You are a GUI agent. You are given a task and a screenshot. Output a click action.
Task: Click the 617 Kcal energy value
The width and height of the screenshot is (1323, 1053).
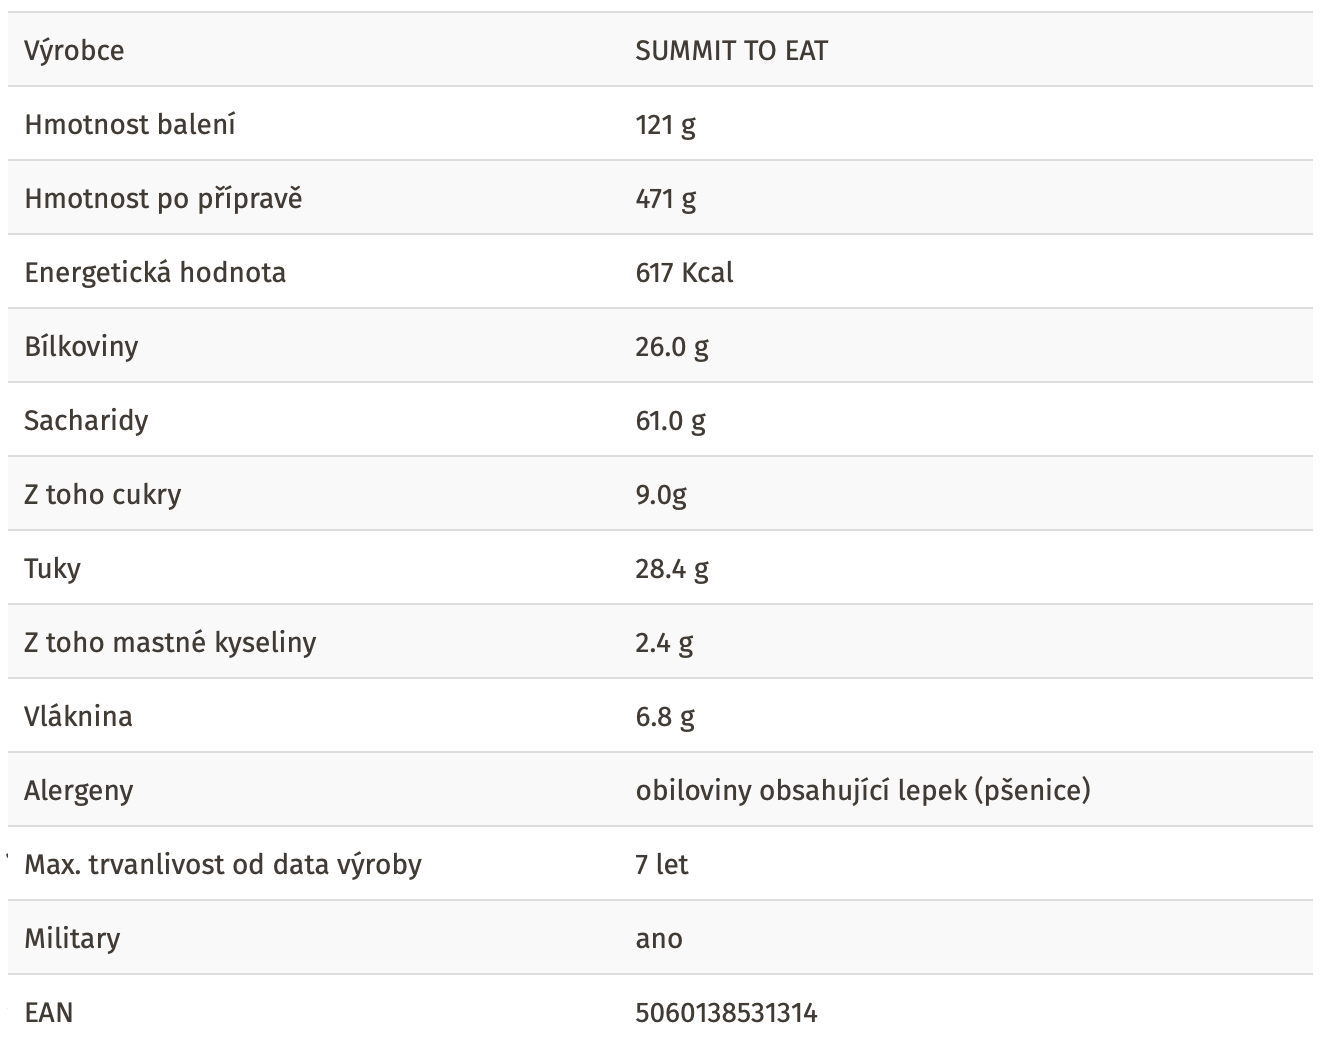[684, 272]
